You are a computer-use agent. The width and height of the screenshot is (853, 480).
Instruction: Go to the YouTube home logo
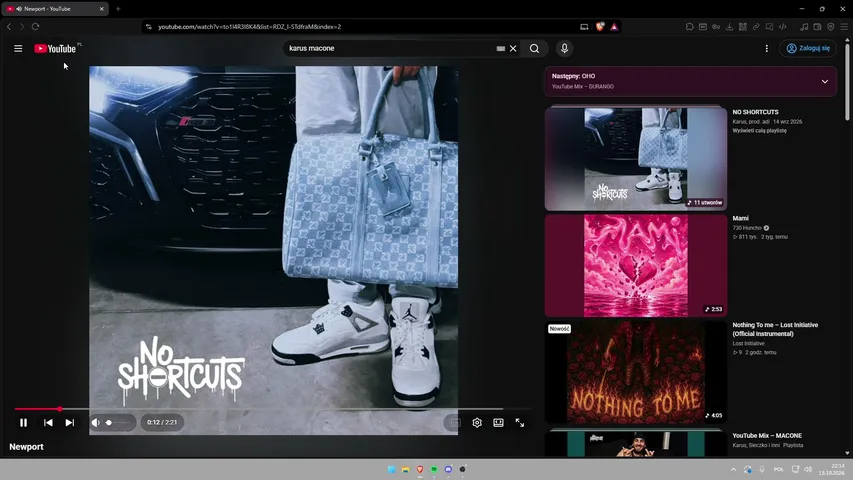click(55, 48)
